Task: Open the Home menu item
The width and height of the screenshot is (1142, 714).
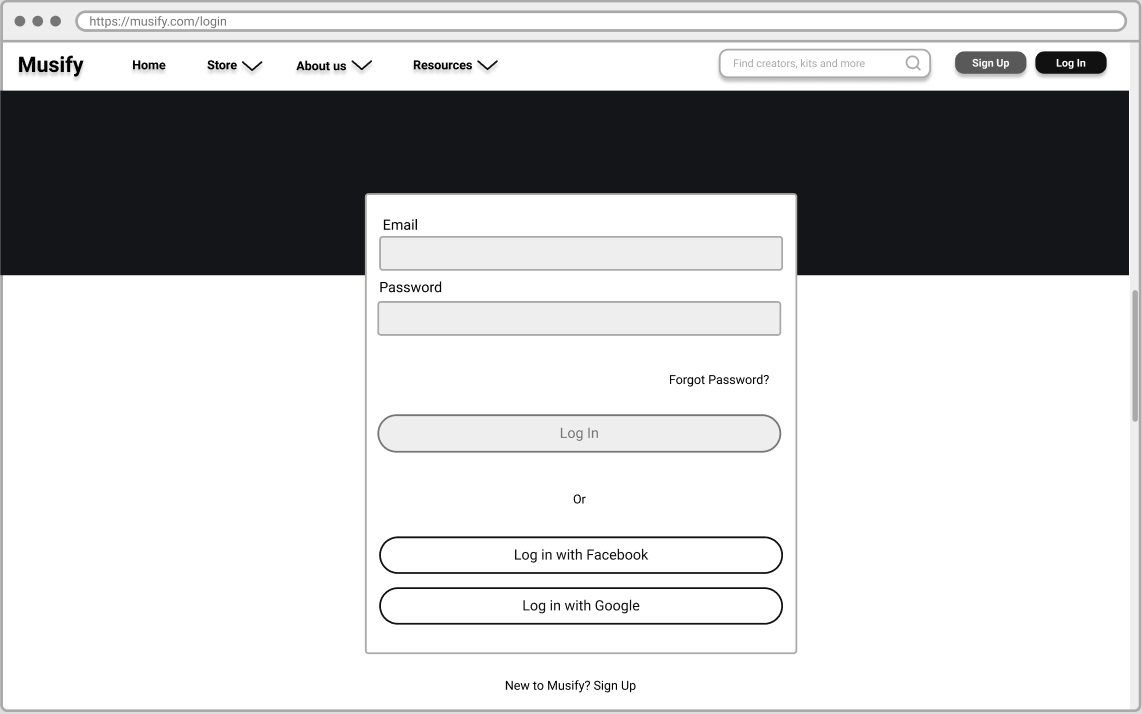Action: point(149,65)
